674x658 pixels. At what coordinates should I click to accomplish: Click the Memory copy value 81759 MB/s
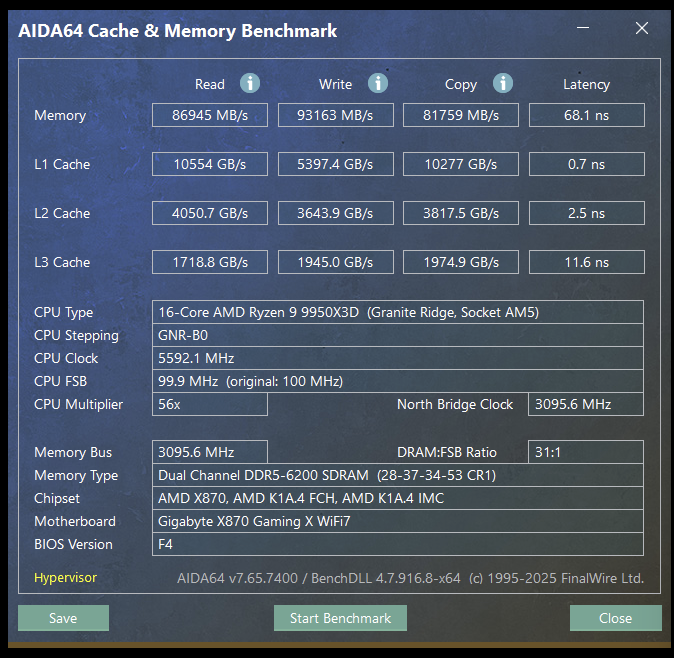[461, 115]
